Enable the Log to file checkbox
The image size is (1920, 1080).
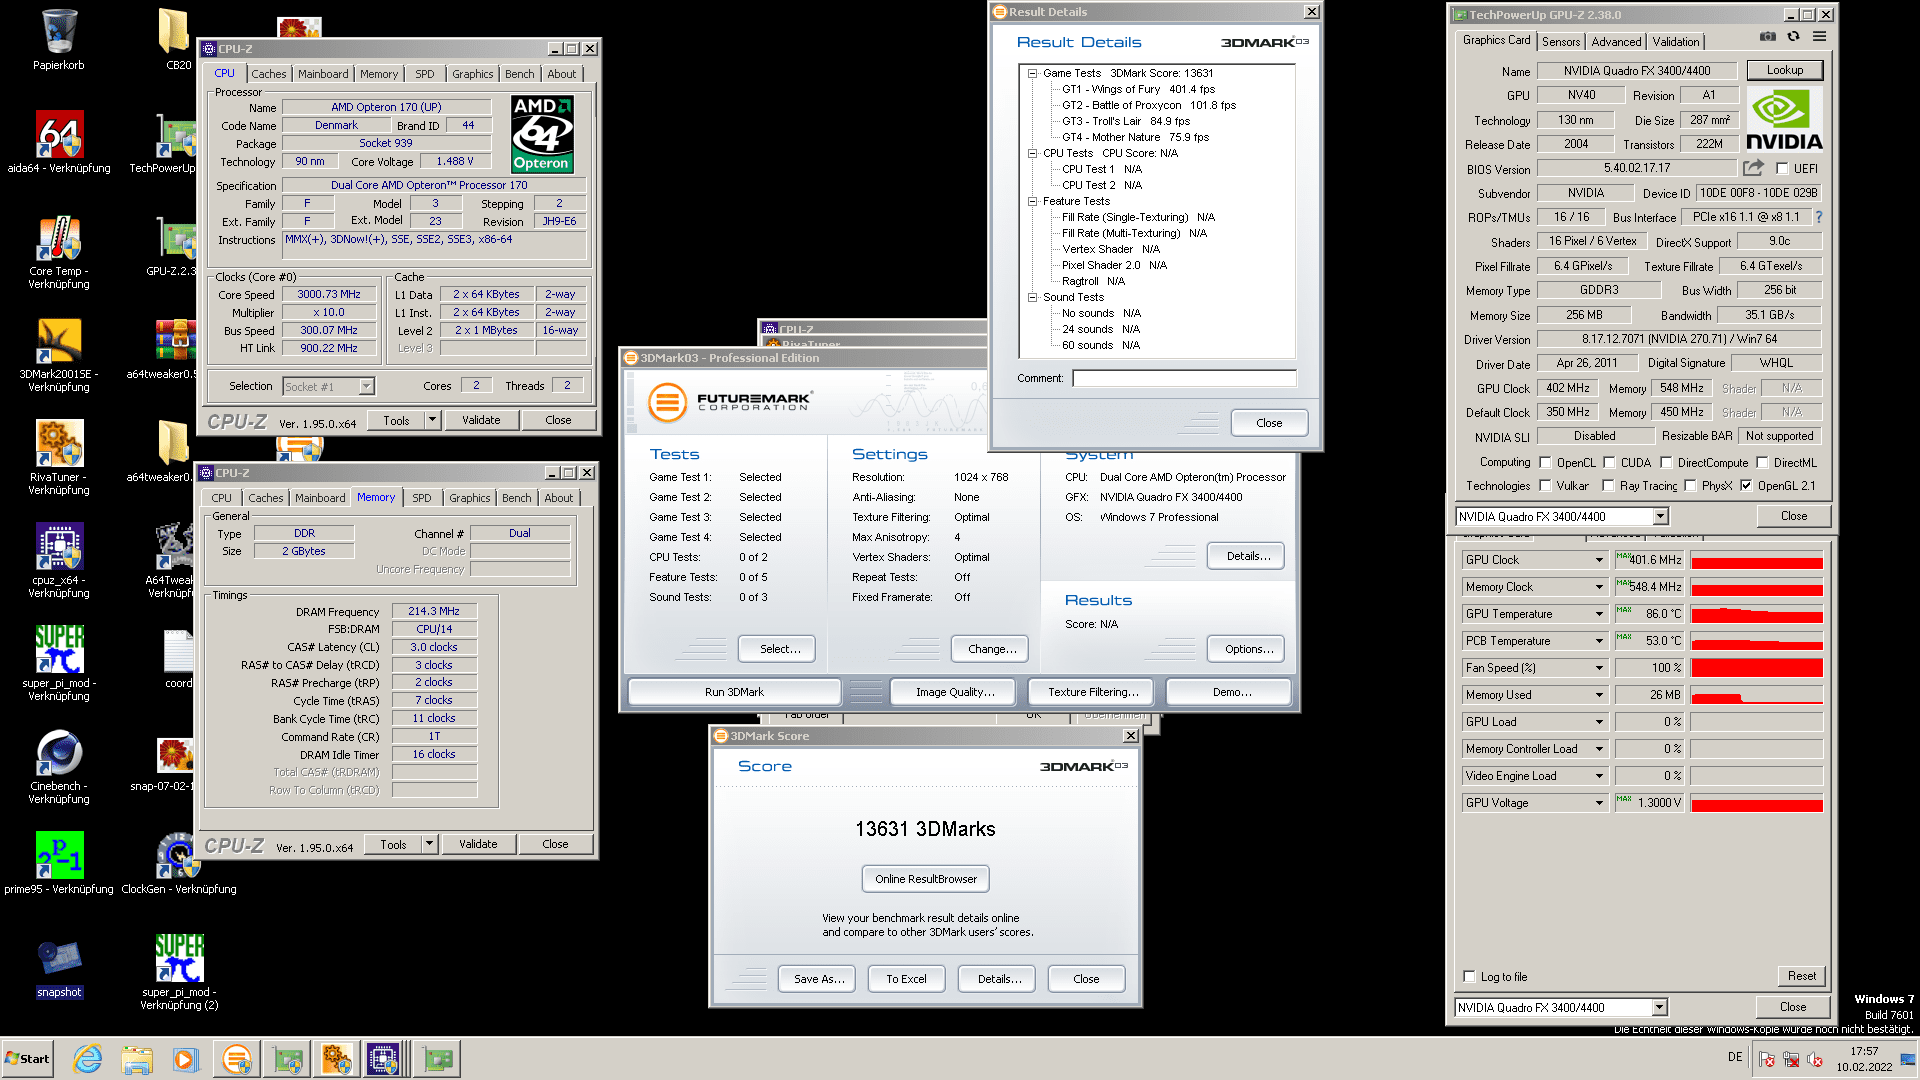click(1469, 977)
